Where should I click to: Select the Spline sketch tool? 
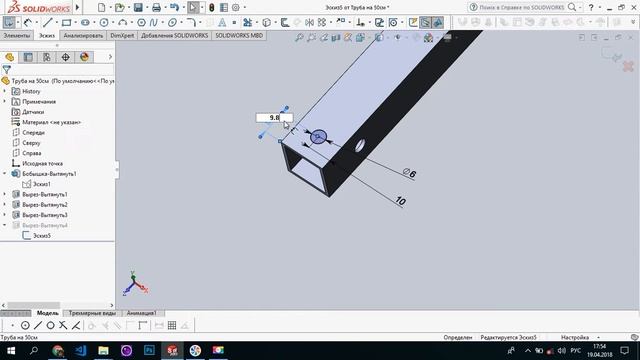point(153,22)
